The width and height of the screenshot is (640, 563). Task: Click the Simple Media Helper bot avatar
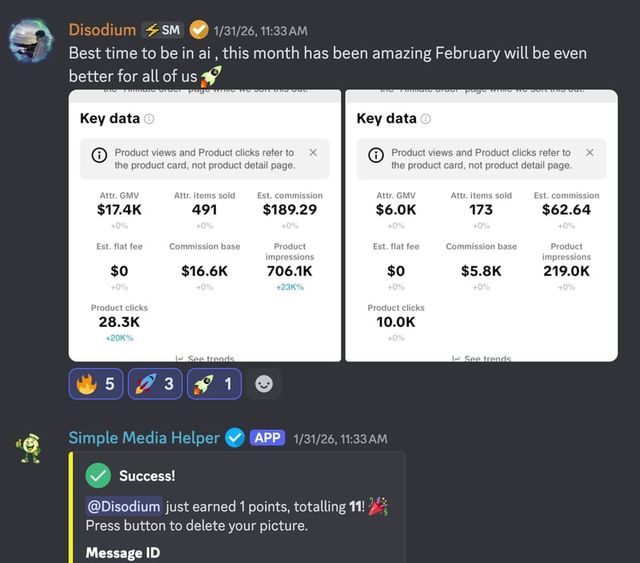click(29, 448)
